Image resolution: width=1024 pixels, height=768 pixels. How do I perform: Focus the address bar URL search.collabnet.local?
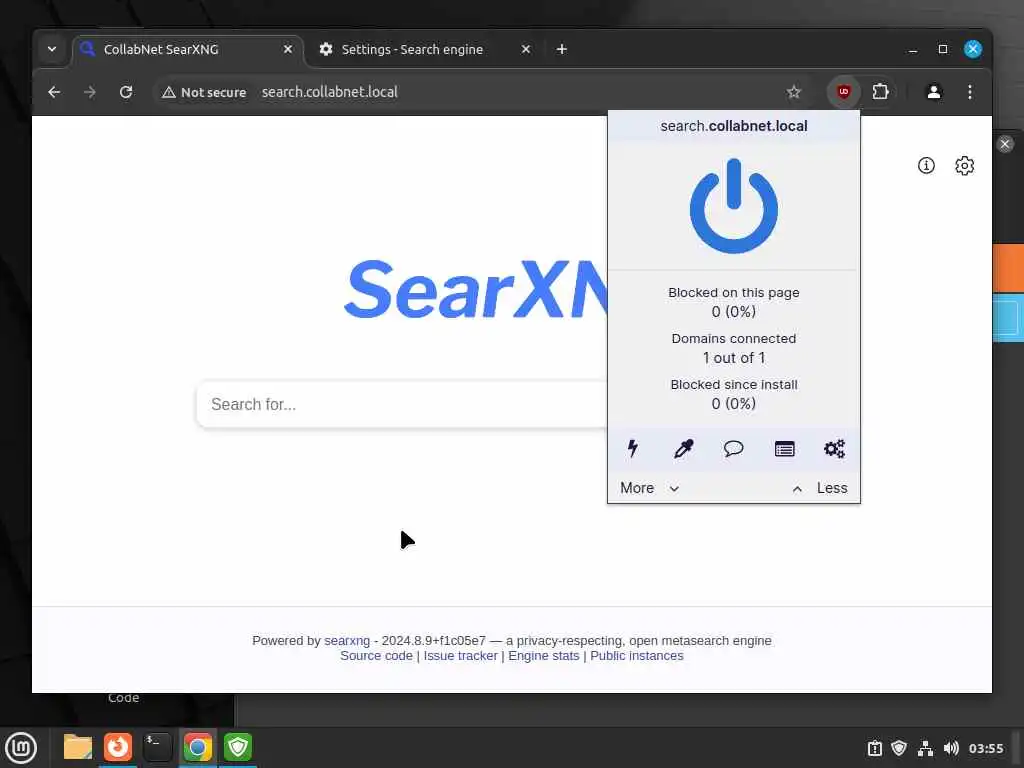329,92
